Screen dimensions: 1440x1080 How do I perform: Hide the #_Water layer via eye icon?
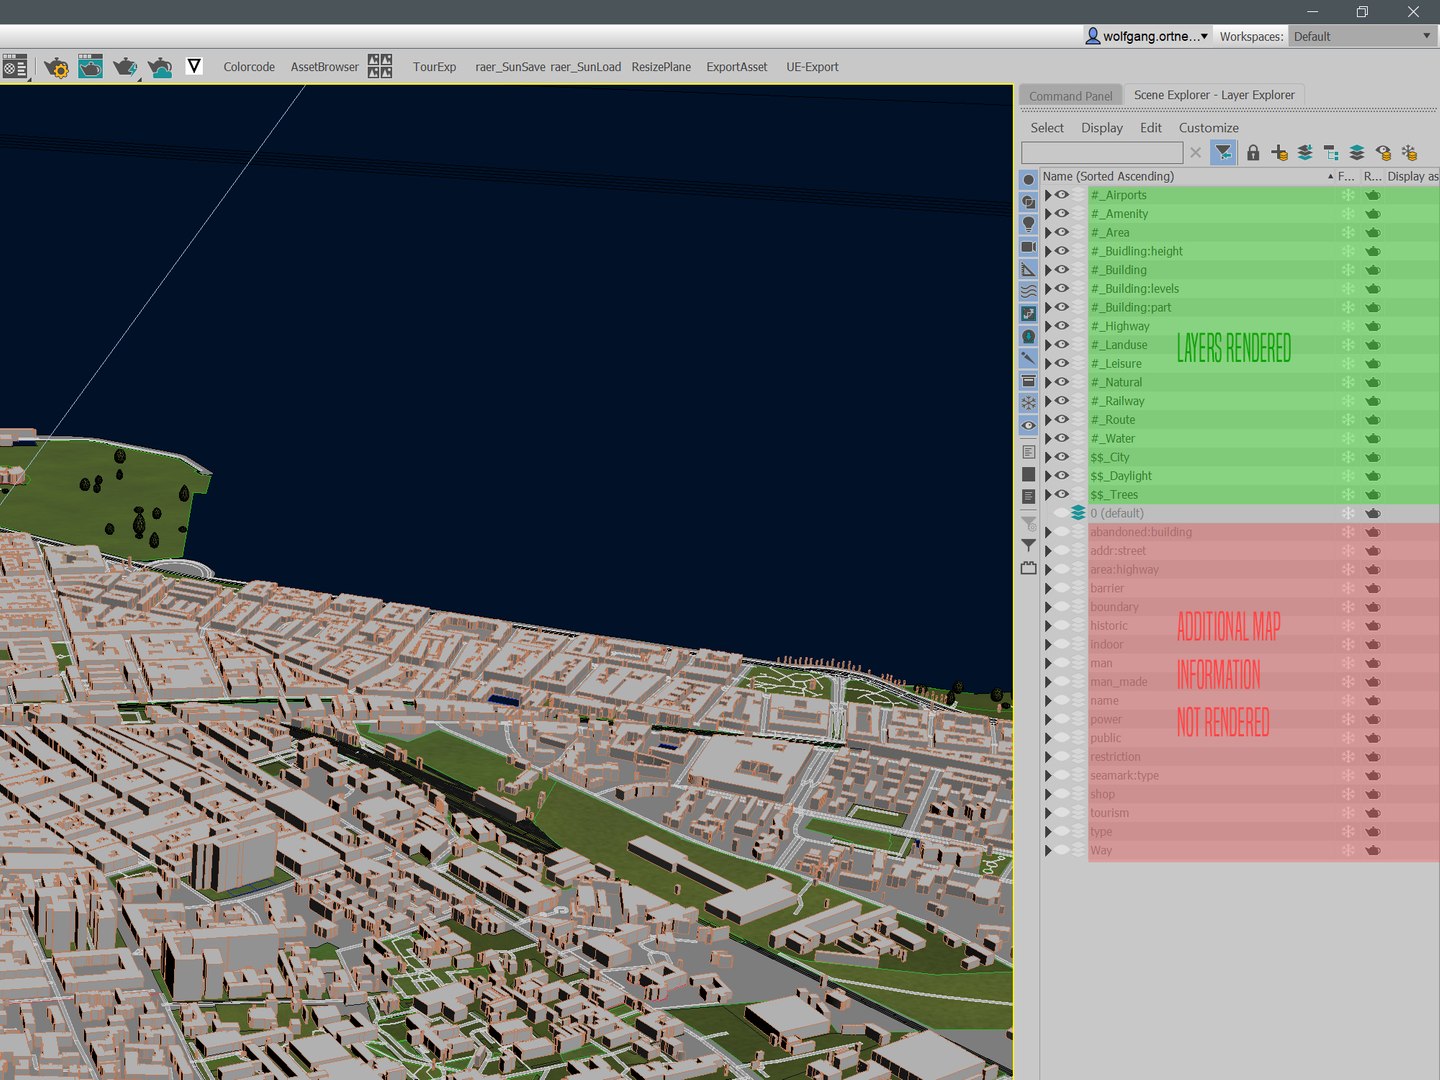(x=1062, y=438)
